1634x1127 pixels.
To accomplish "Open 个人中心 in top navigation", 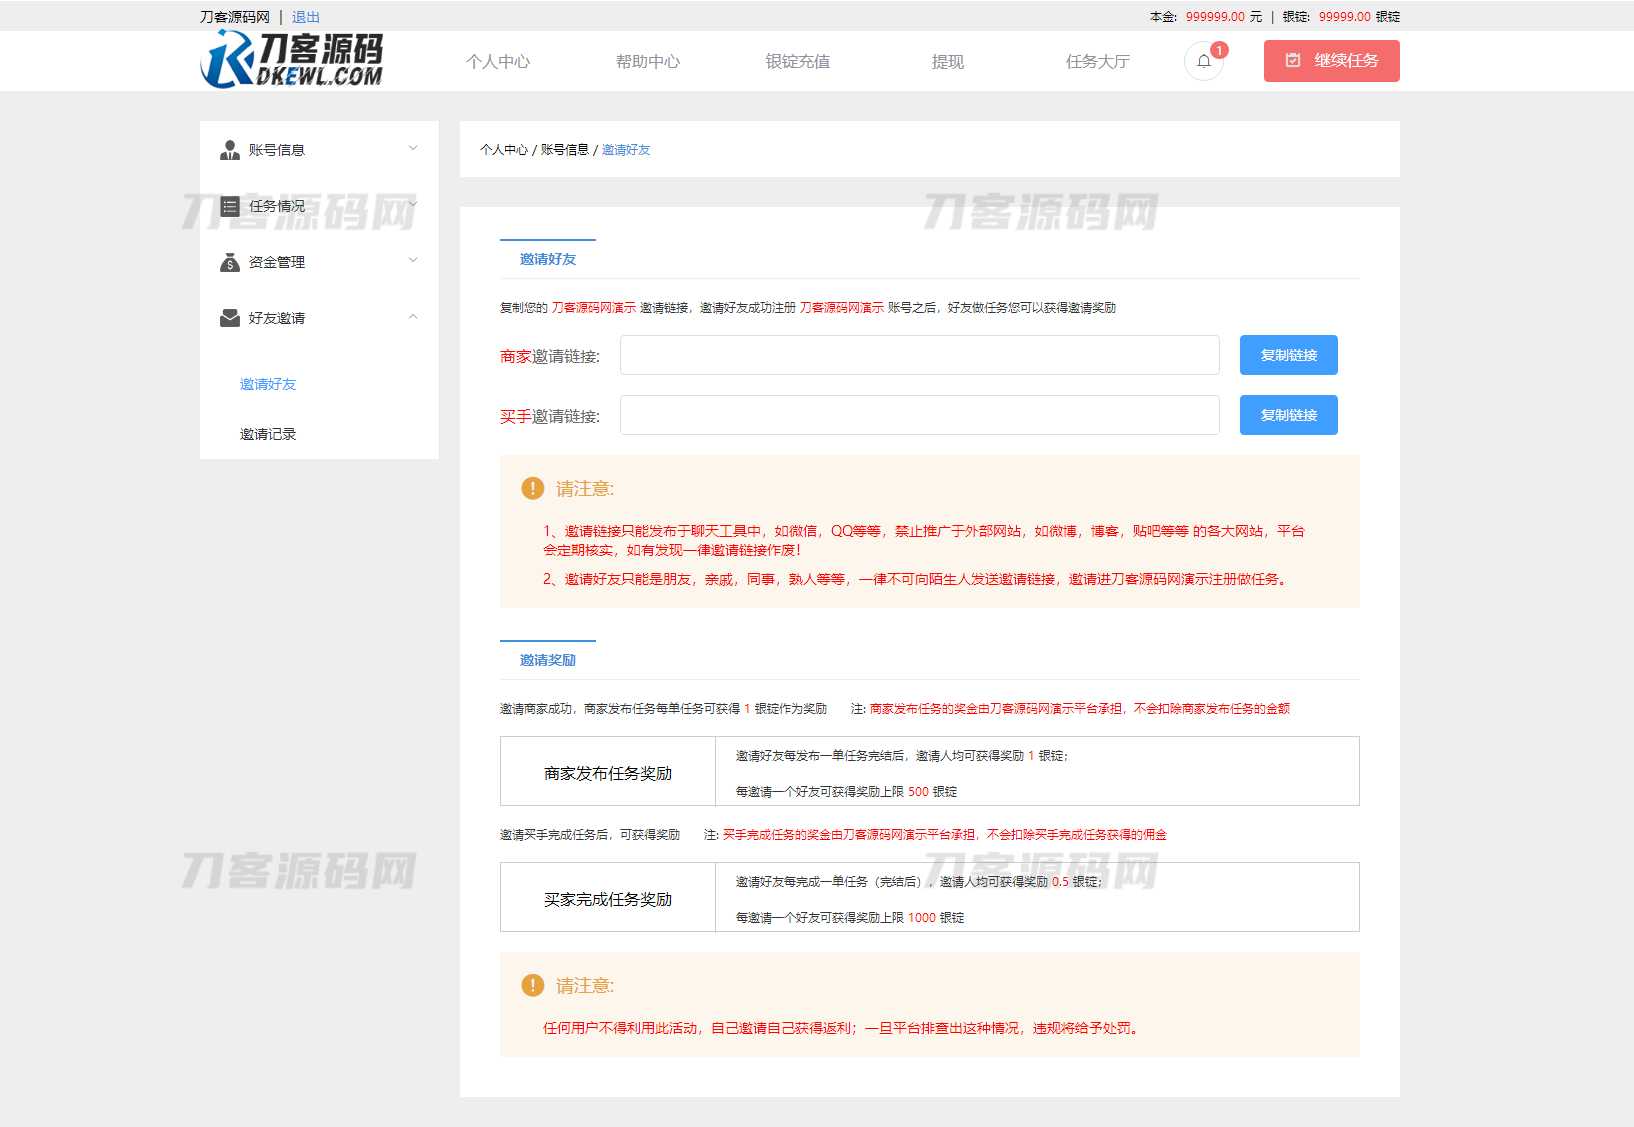I will tap(498, 62).
